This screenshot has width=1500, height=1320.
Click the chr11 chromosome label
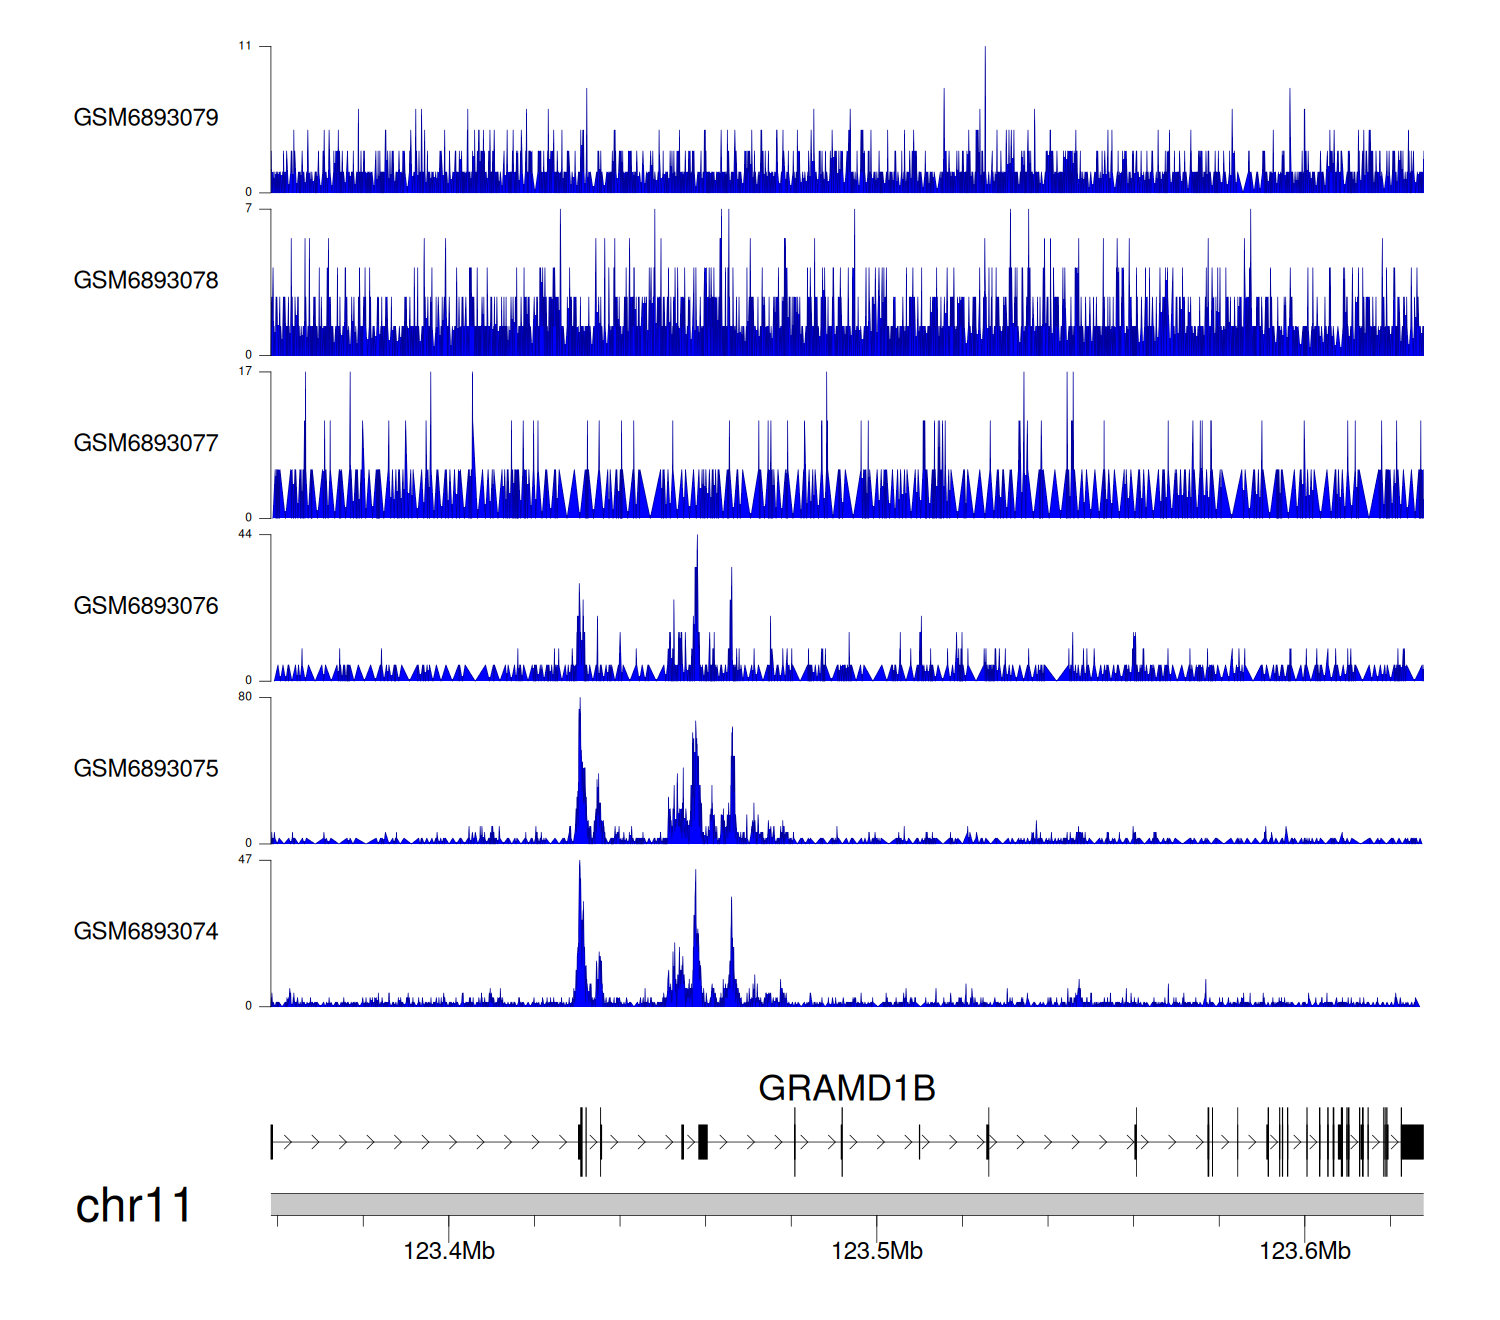coord(133,1206)
